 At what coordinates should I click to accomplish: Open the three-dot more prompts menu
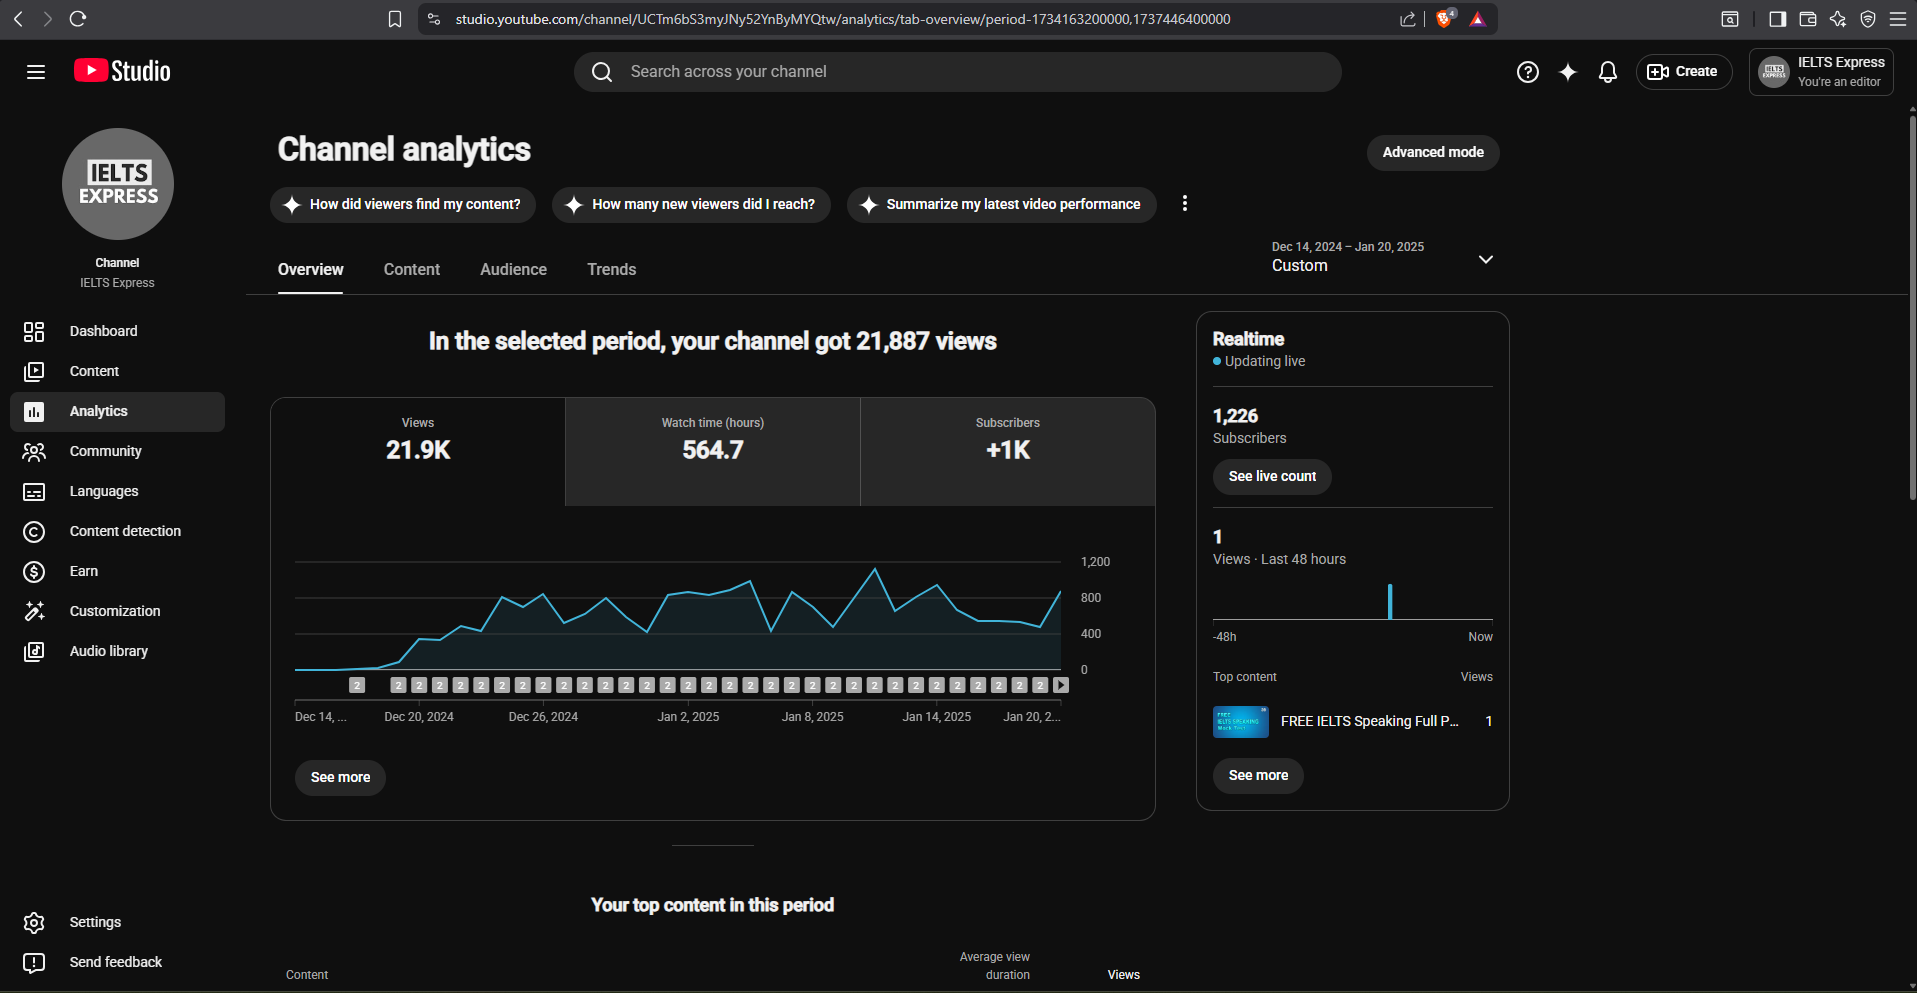[1185, 204]
